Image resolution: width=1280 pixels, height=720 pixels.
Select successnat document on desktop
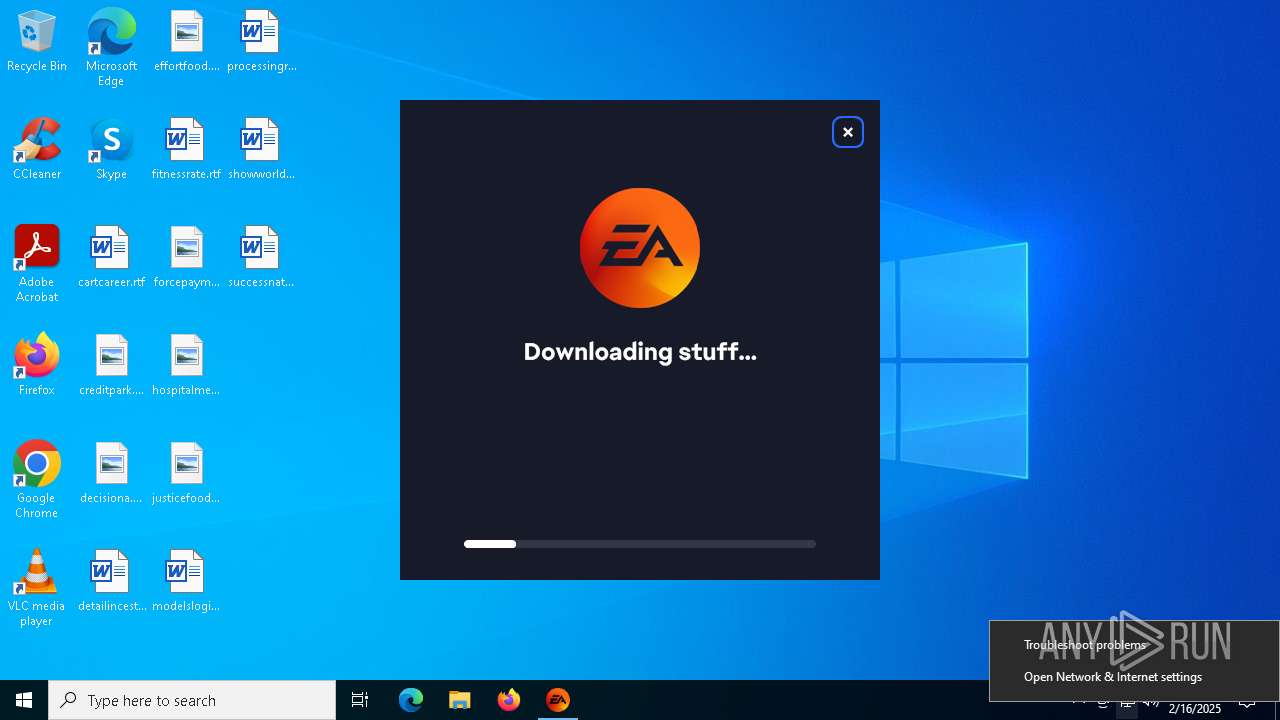click(x=261, y=258)
